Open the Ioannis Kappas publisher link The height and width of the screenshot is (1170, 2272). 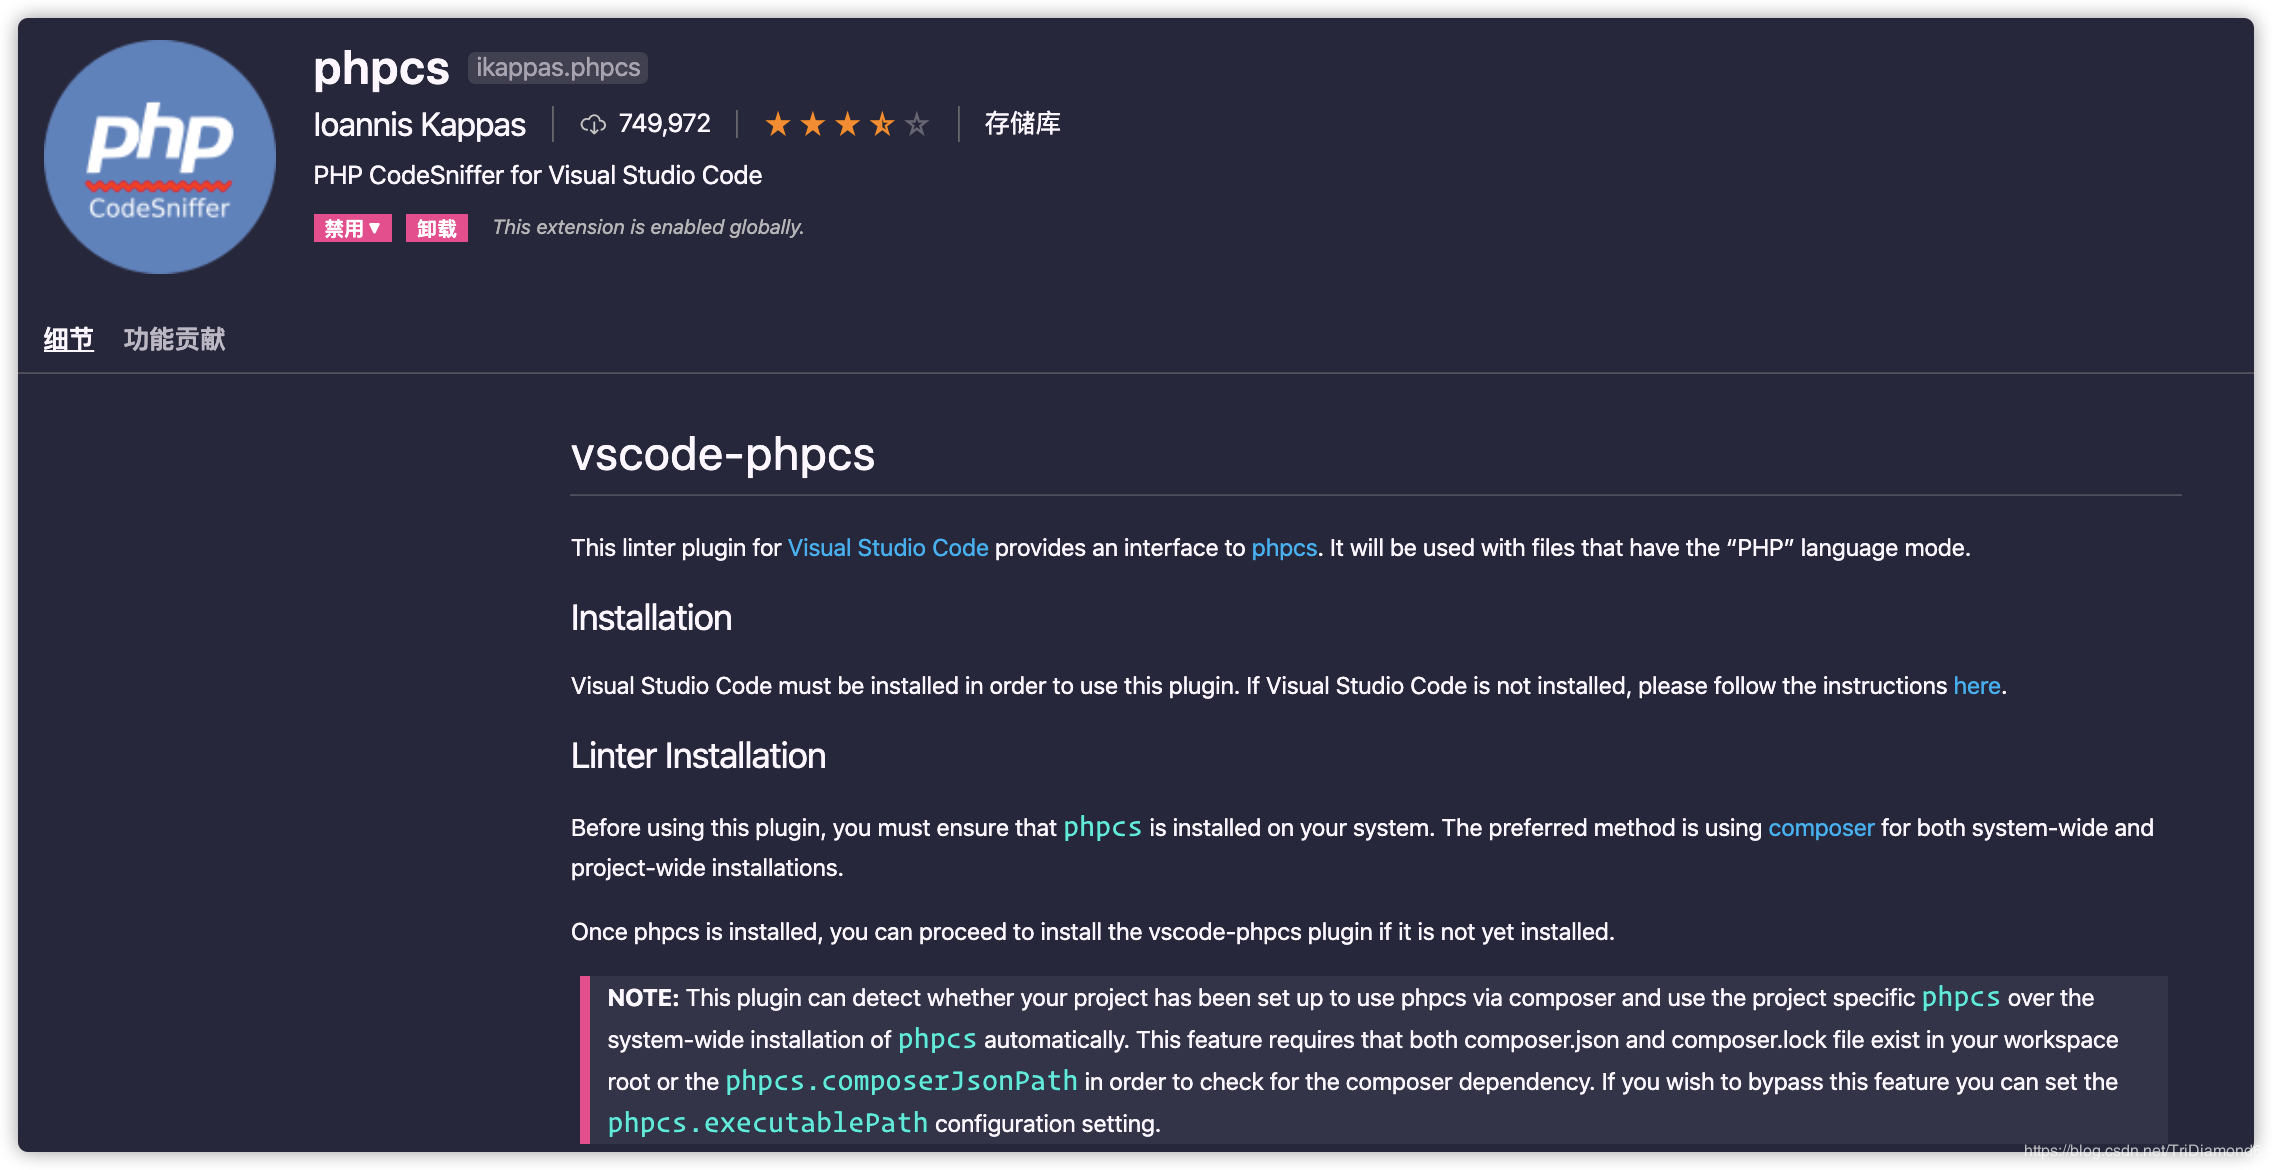tap(419, 124)
